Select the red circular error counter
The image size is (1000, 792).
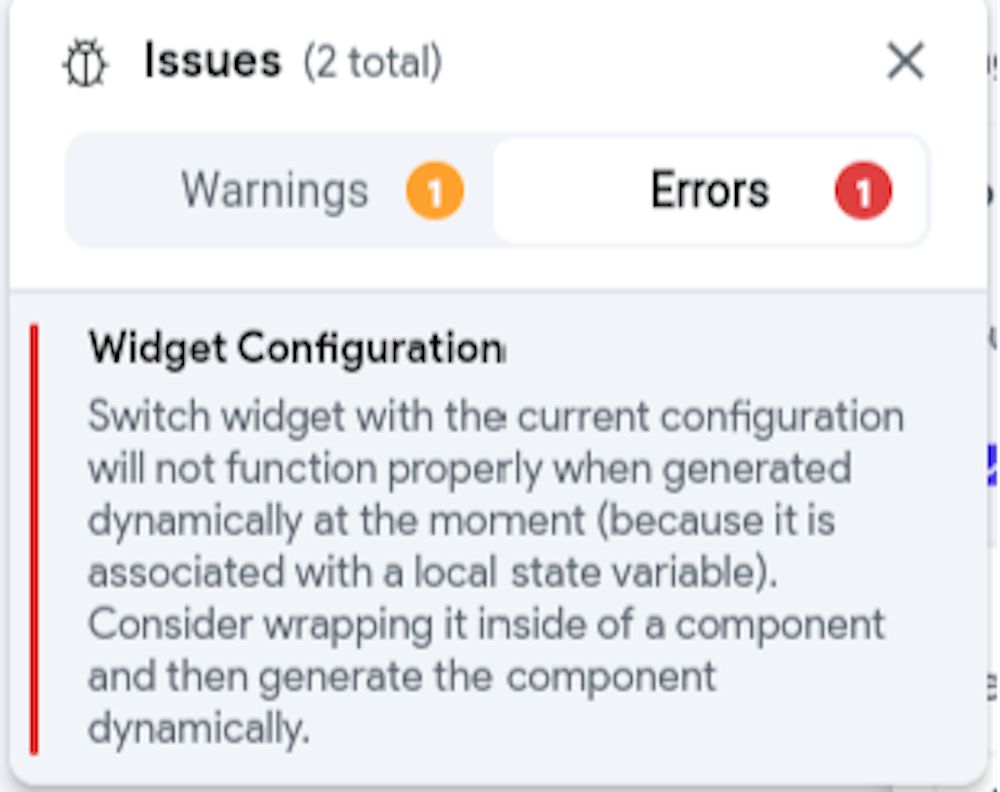click(x=862, y=190)
